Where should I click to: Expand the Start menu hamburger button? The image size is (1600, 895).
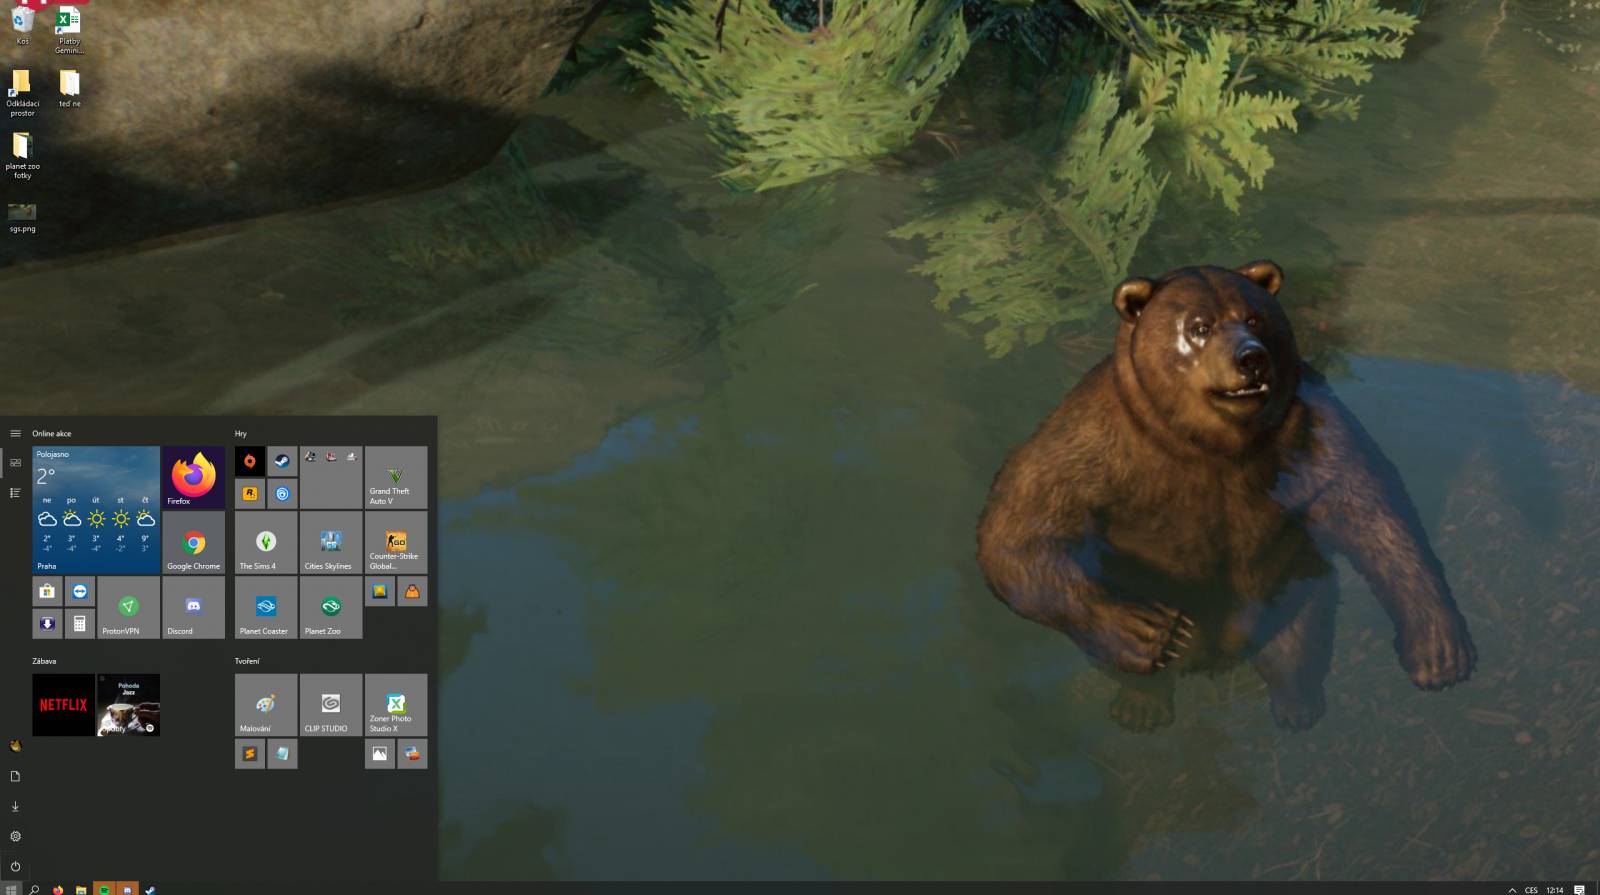(x=15, y=434)
